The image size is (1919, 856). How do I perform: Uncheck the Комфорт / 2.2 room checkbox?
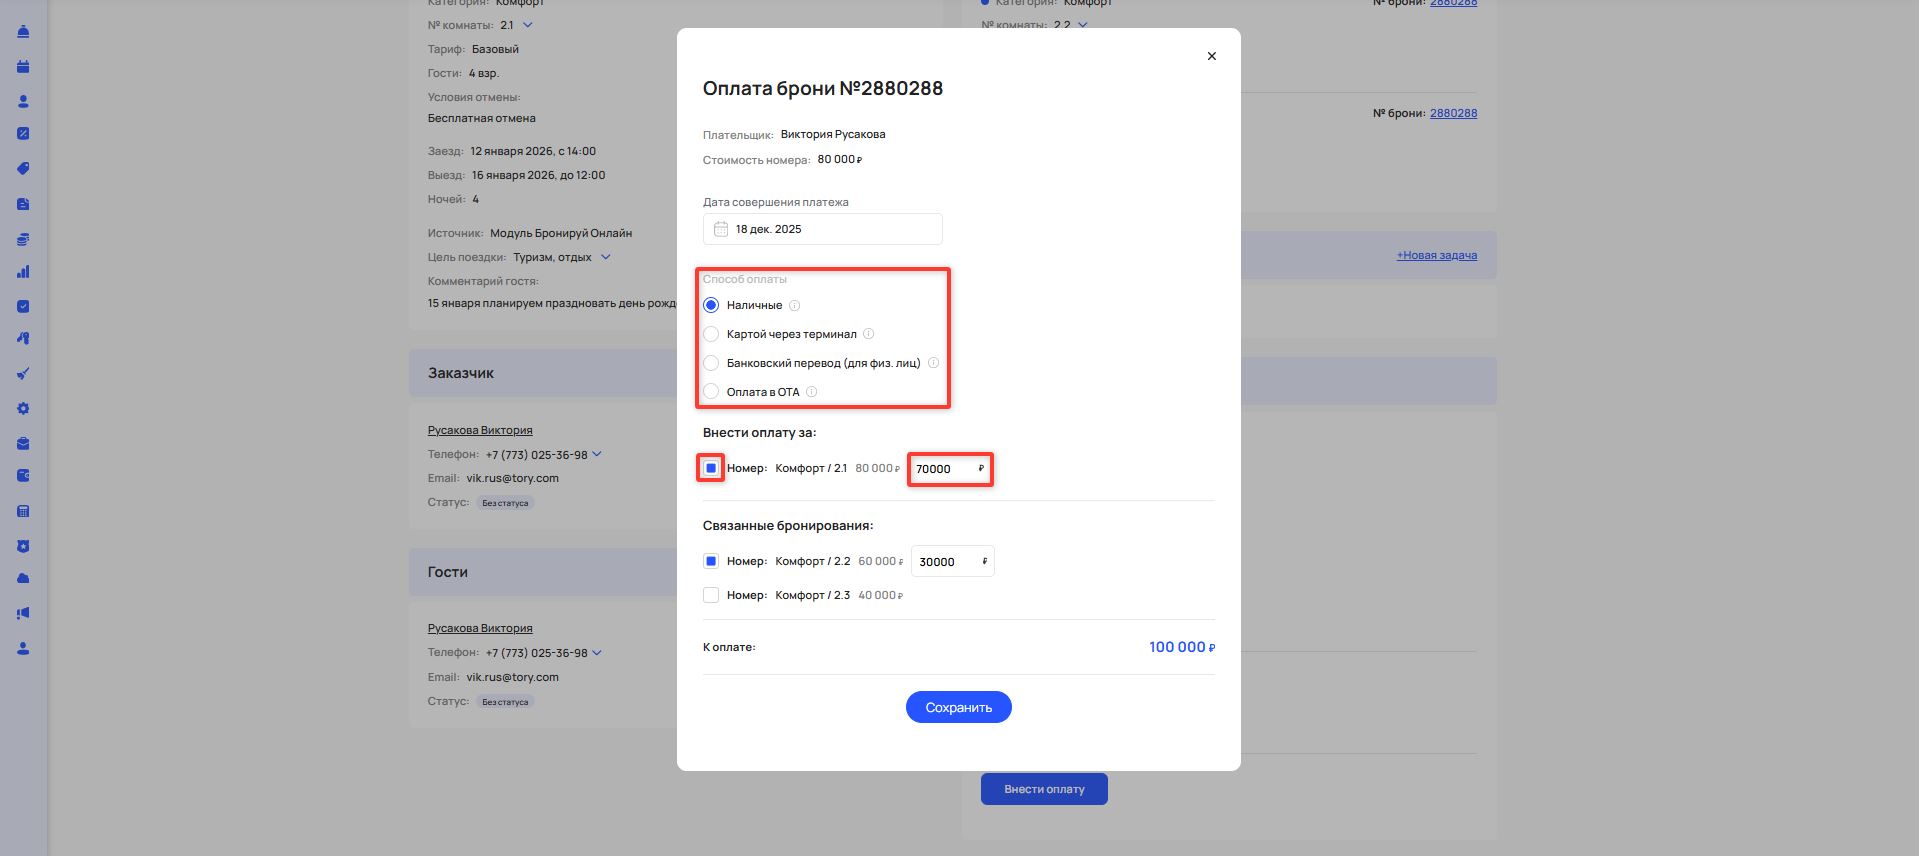(711, 562)
